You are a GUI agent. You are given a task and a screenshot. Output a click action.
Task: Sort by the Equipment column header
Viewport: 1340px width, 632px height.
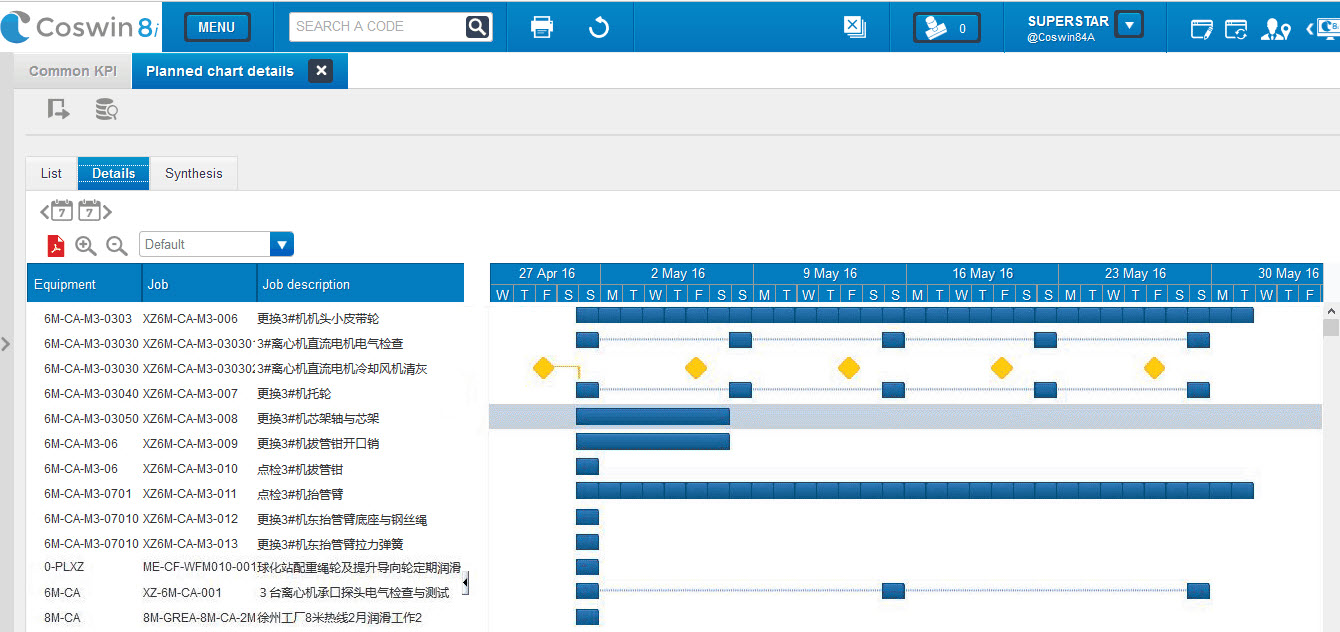84,283
